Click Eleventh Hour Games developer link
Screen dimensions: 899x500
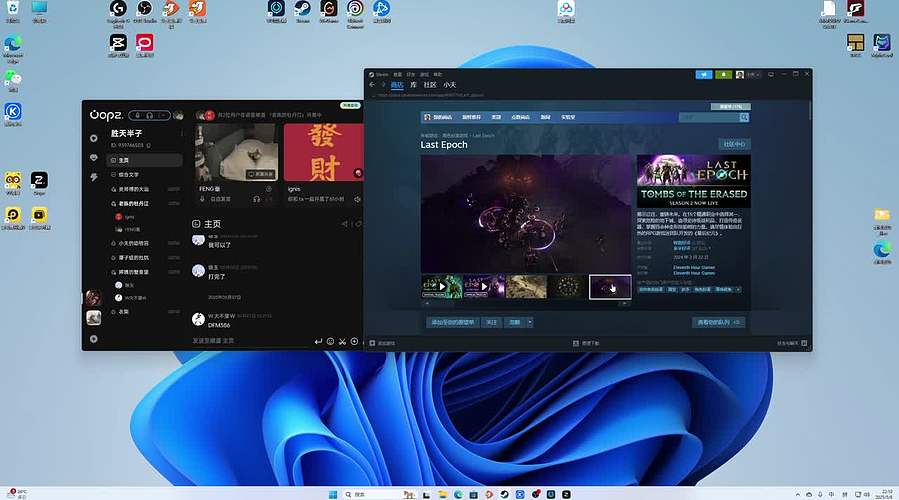(694, 267)
